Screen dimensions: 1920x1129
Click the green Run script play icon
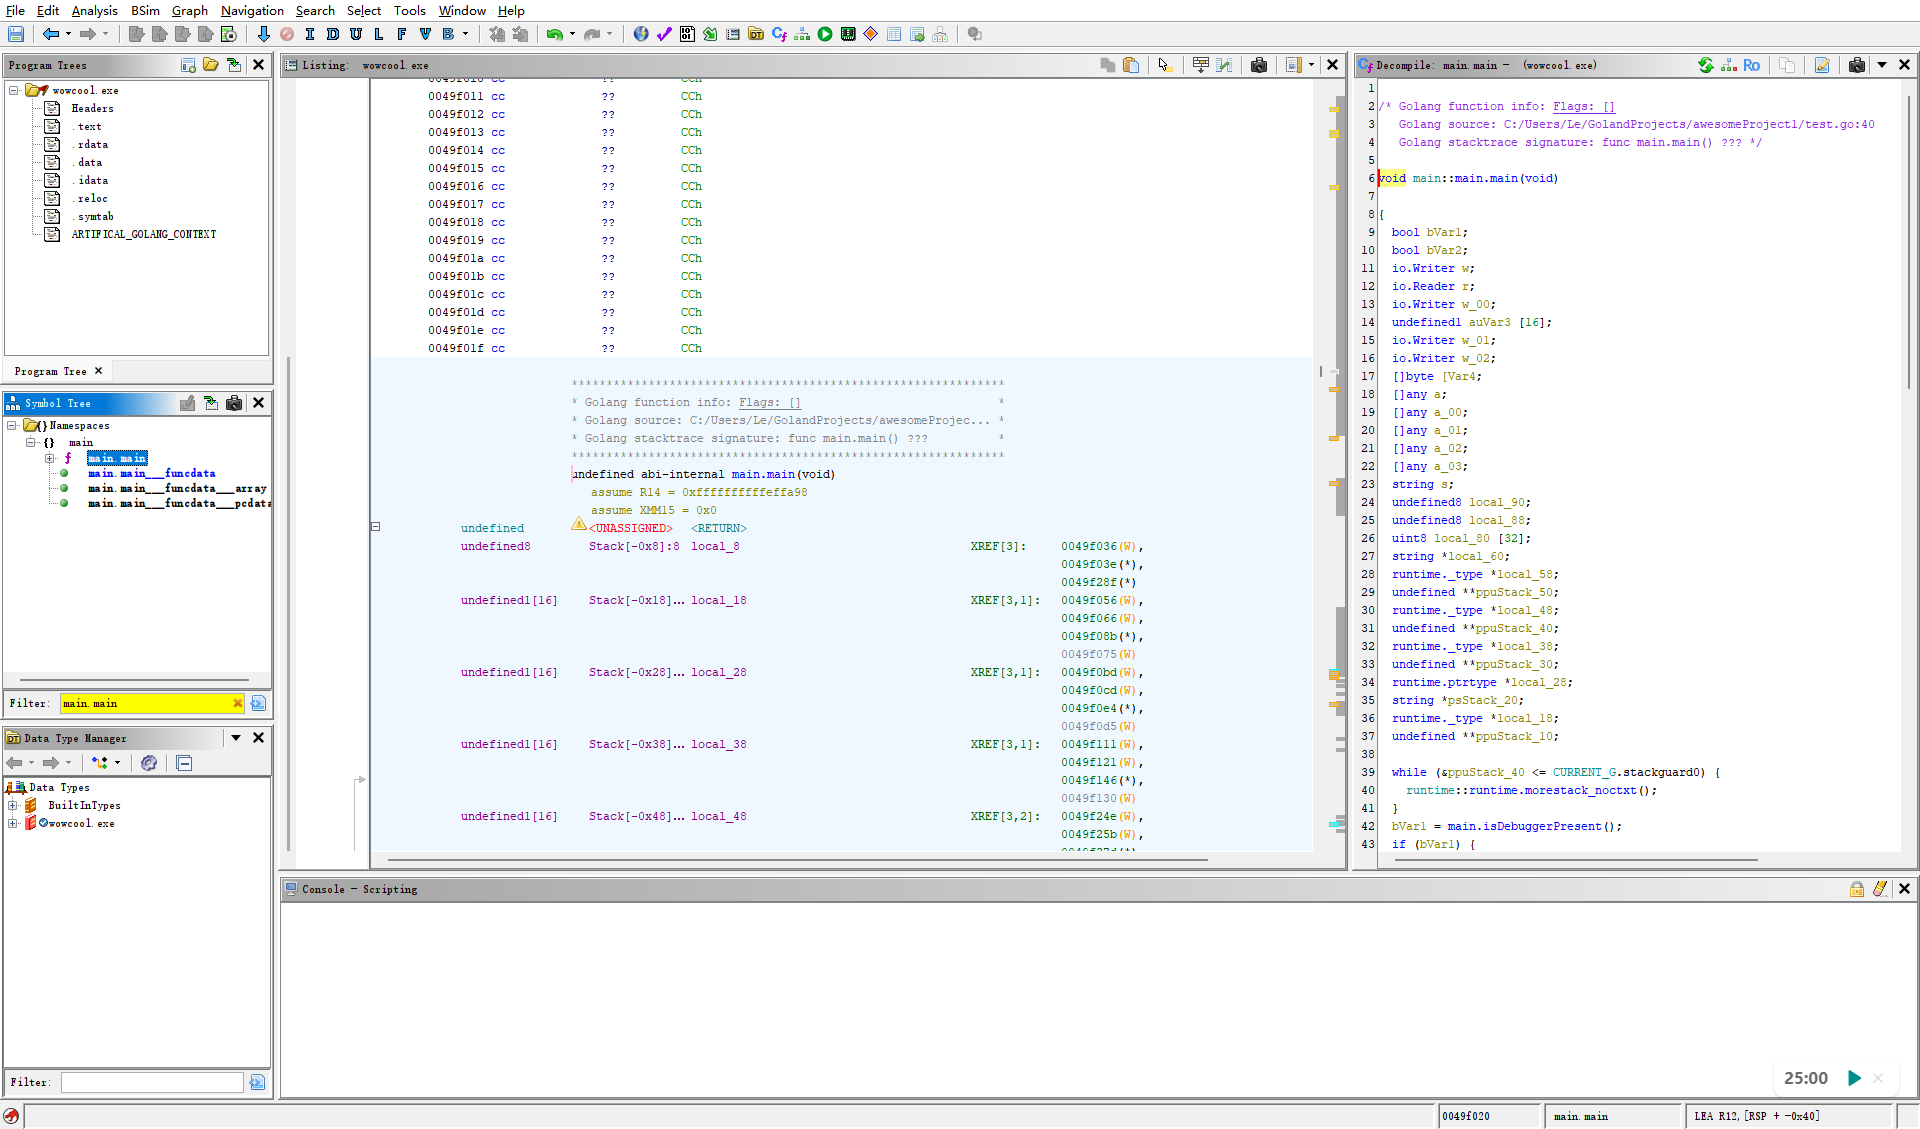[x=825, y=34]
